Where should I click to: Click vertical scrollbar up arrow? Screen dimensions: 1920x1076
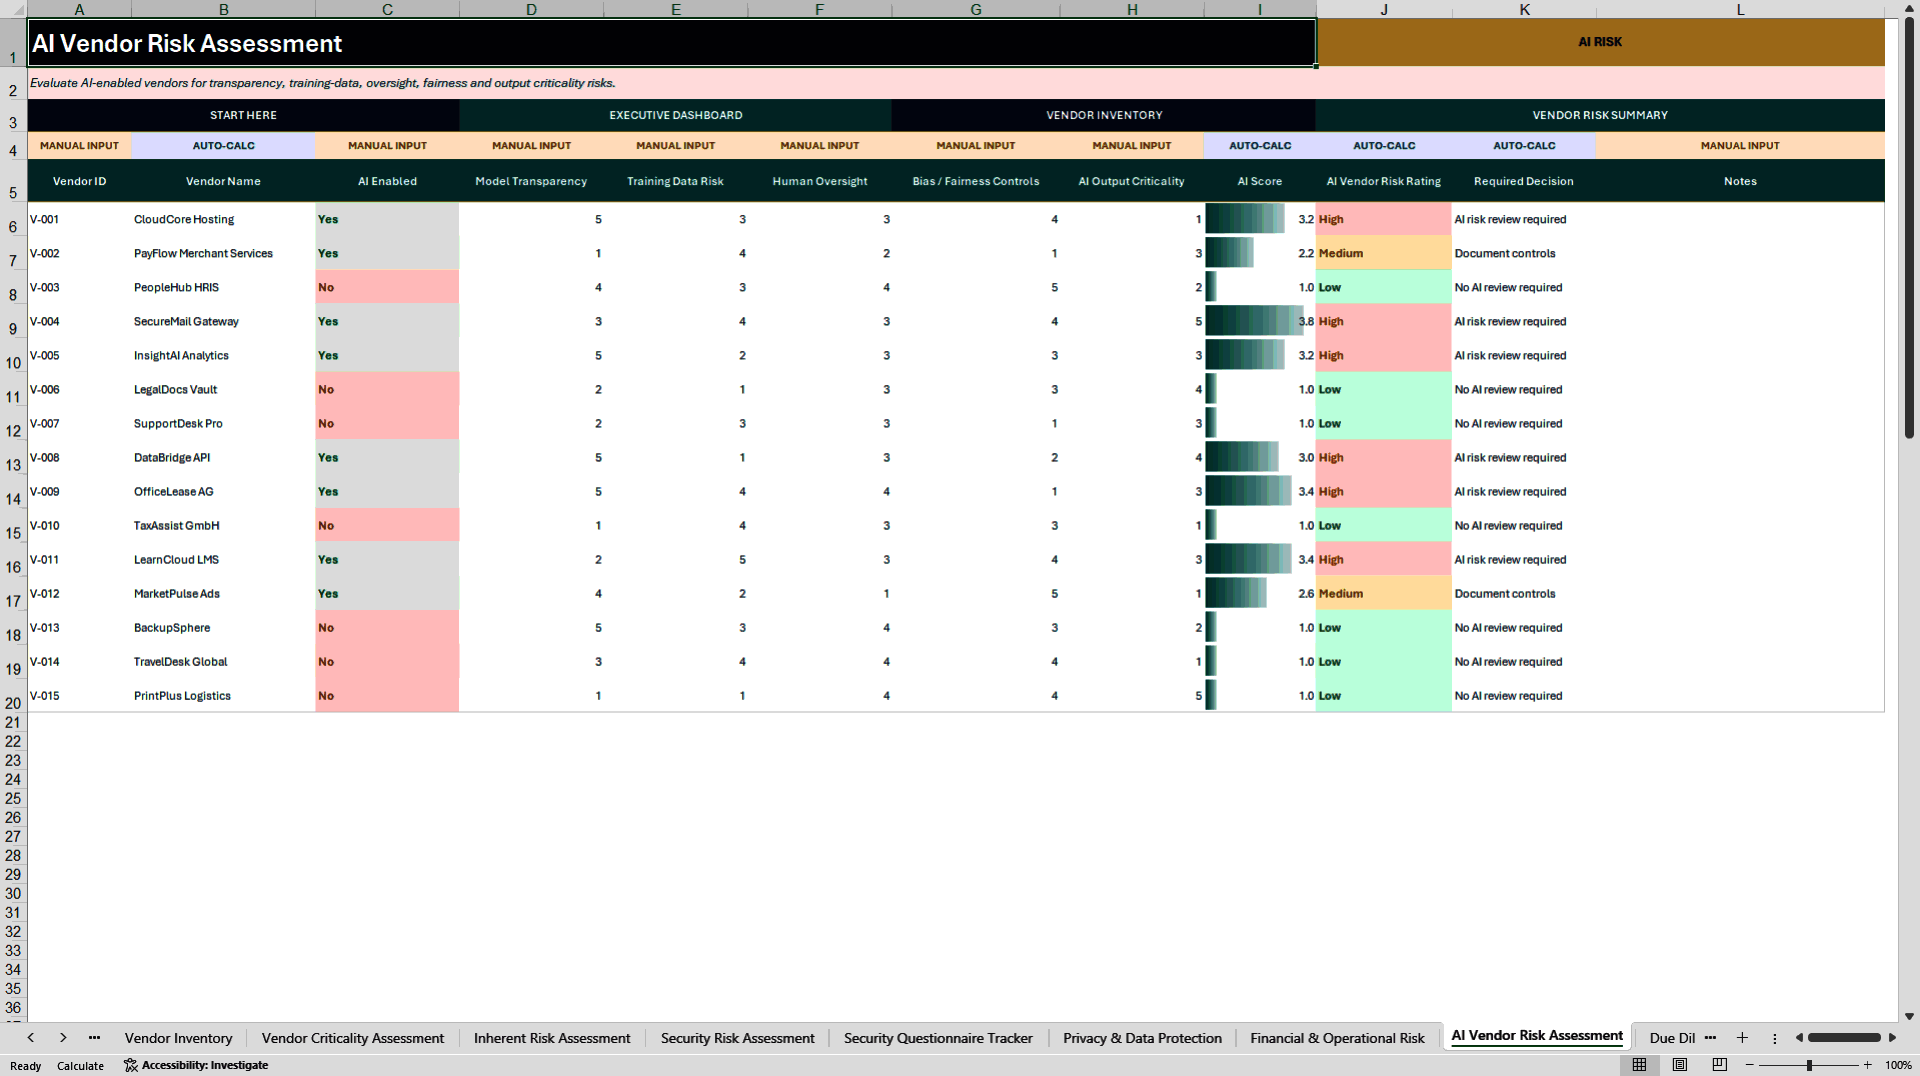(x=1909, y=7)
